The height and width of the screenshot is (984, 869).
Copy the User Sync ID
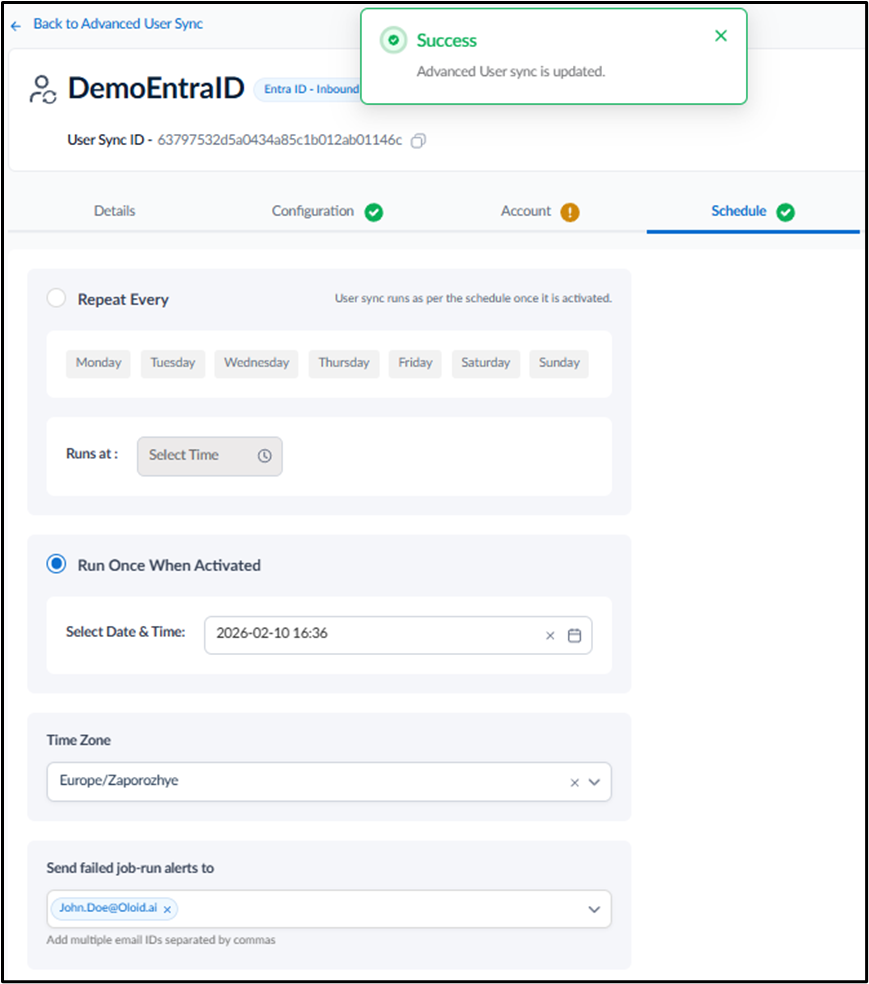point(418,141)
